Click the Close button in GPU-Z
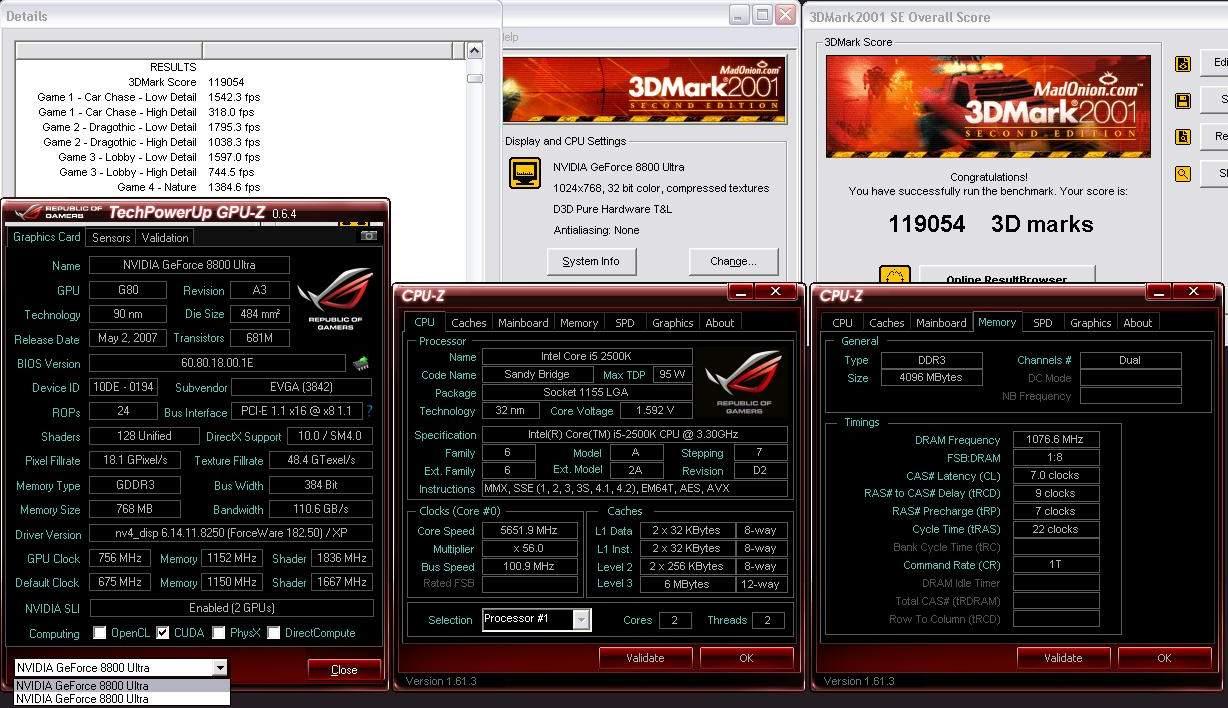 [344, 670]
